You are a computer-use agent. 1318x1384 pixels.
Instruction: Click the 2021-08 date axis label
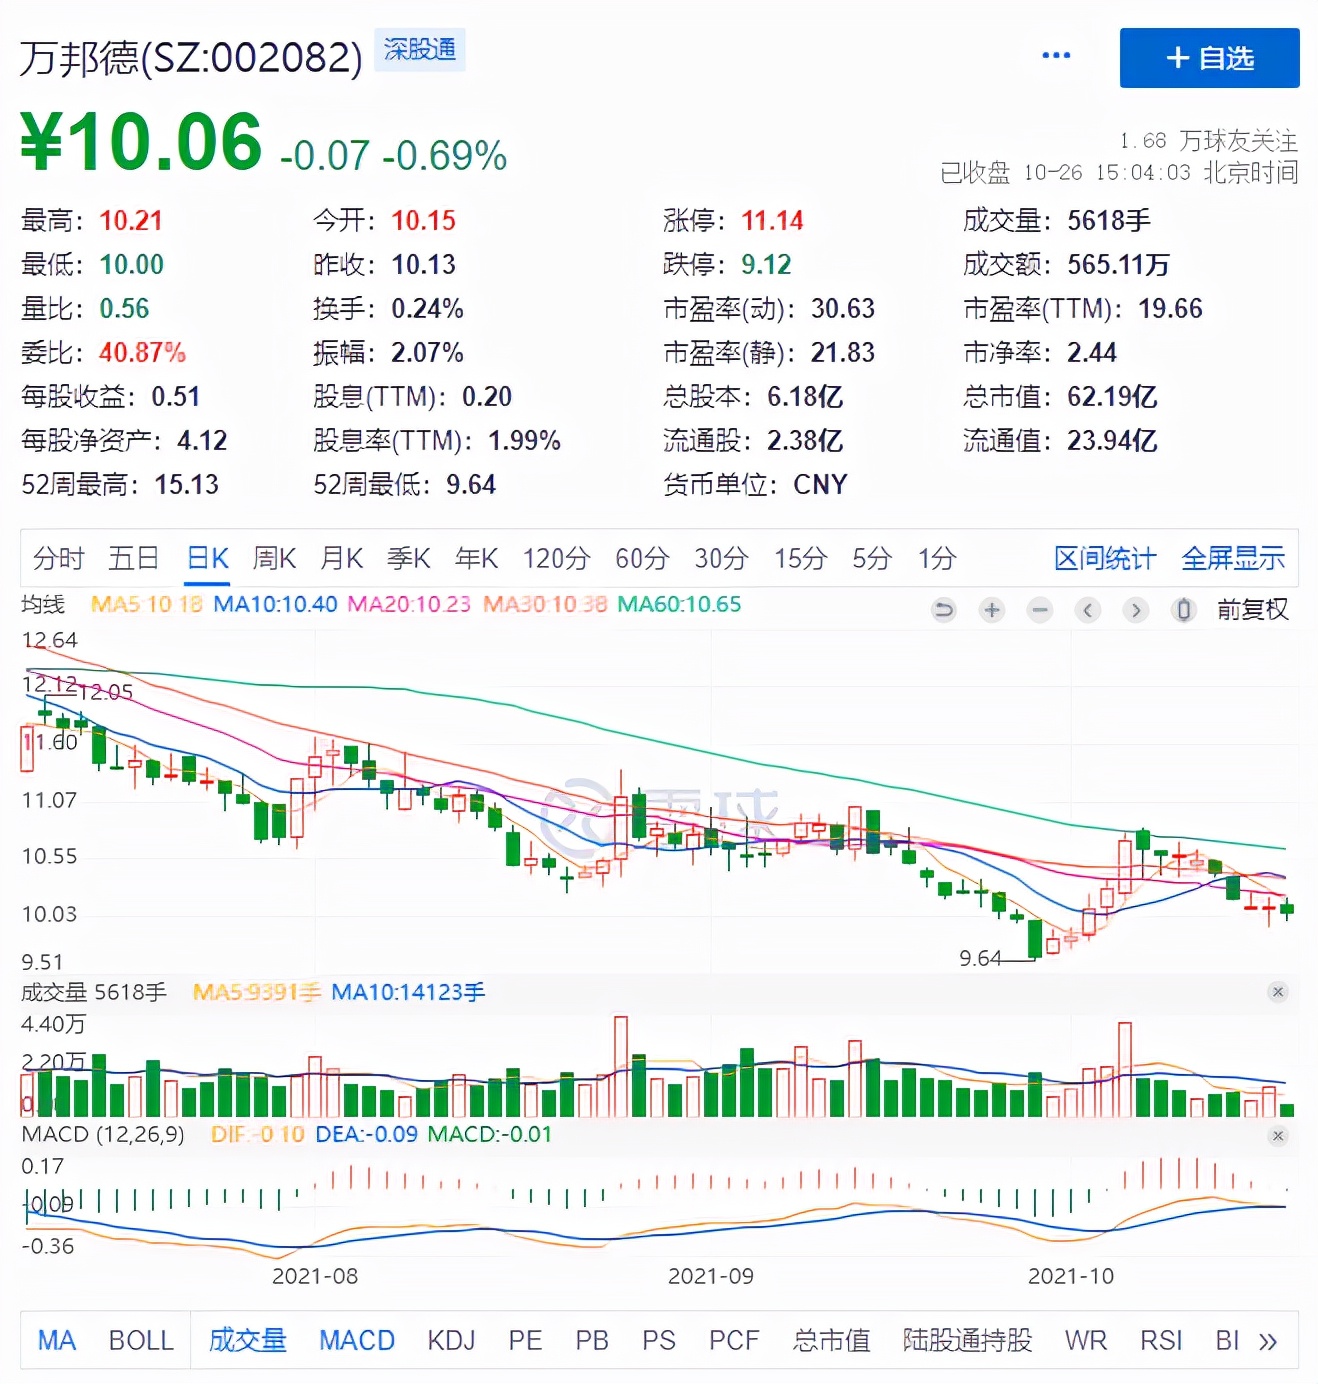click(x=315, y=1276)
